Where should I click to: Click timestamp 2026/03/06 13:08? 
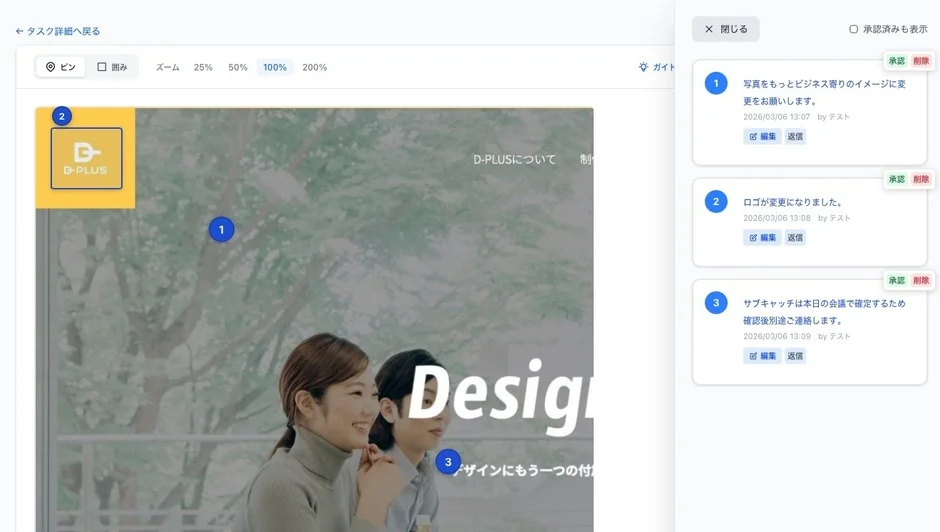point(776,218)
